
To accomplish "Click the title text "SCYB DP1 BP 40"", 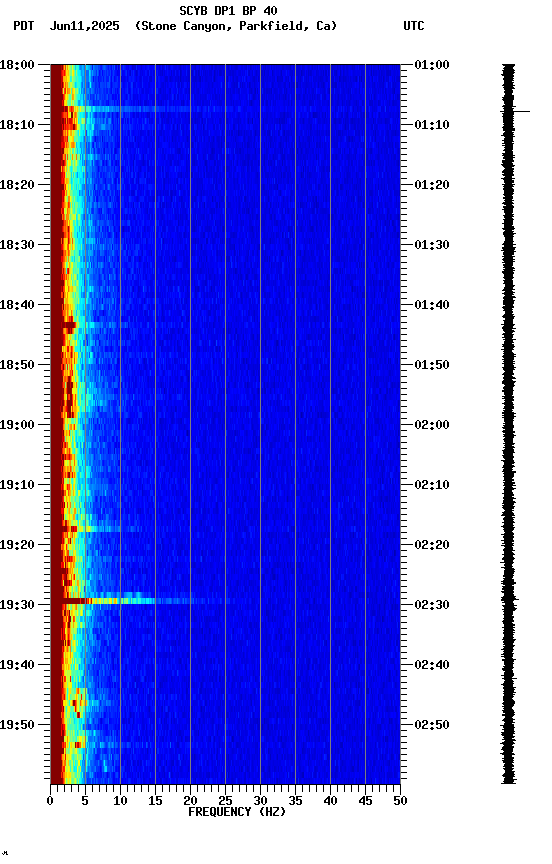I will tap(228, 10).
